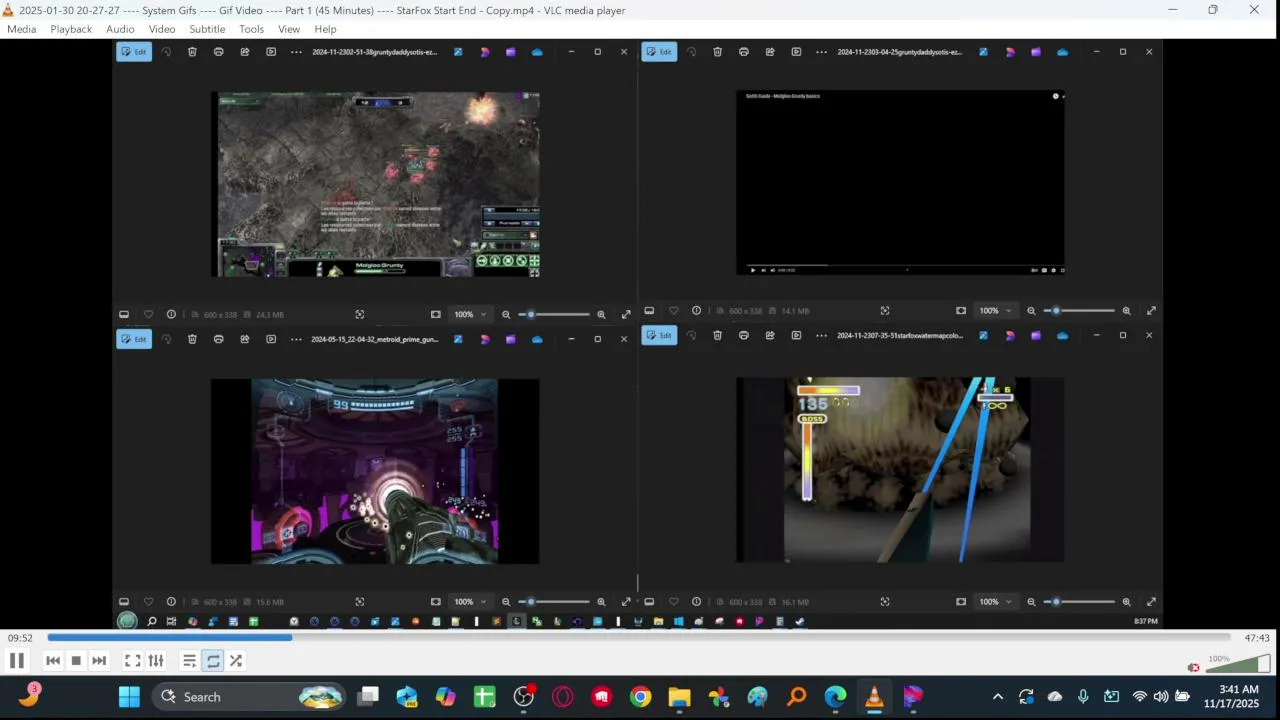Open Wi-Fi network settings in tray

pos(1139,697)
